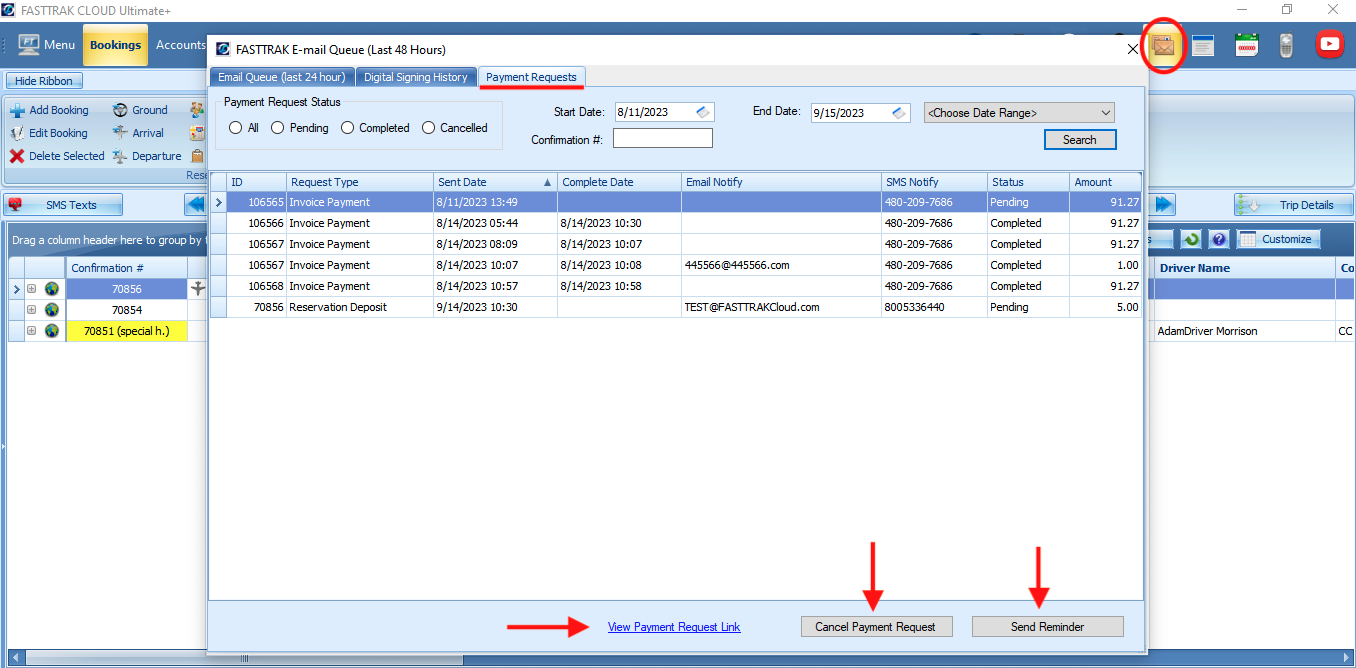This screenshot has width=1356, height=668.
Task: Click the globe icon in row 70856
Action: (x=52, y=289)
